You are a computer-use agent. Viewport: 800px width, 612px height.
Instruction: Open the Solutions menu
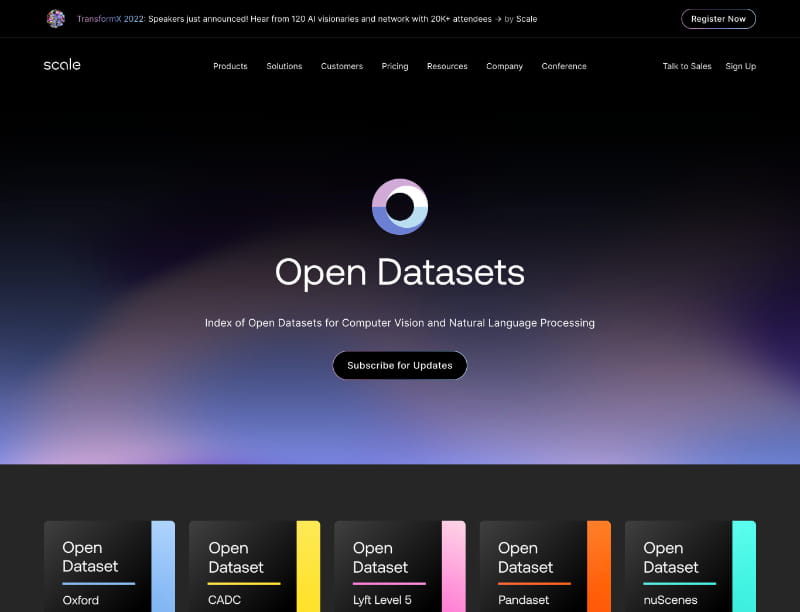coord(284,66)
